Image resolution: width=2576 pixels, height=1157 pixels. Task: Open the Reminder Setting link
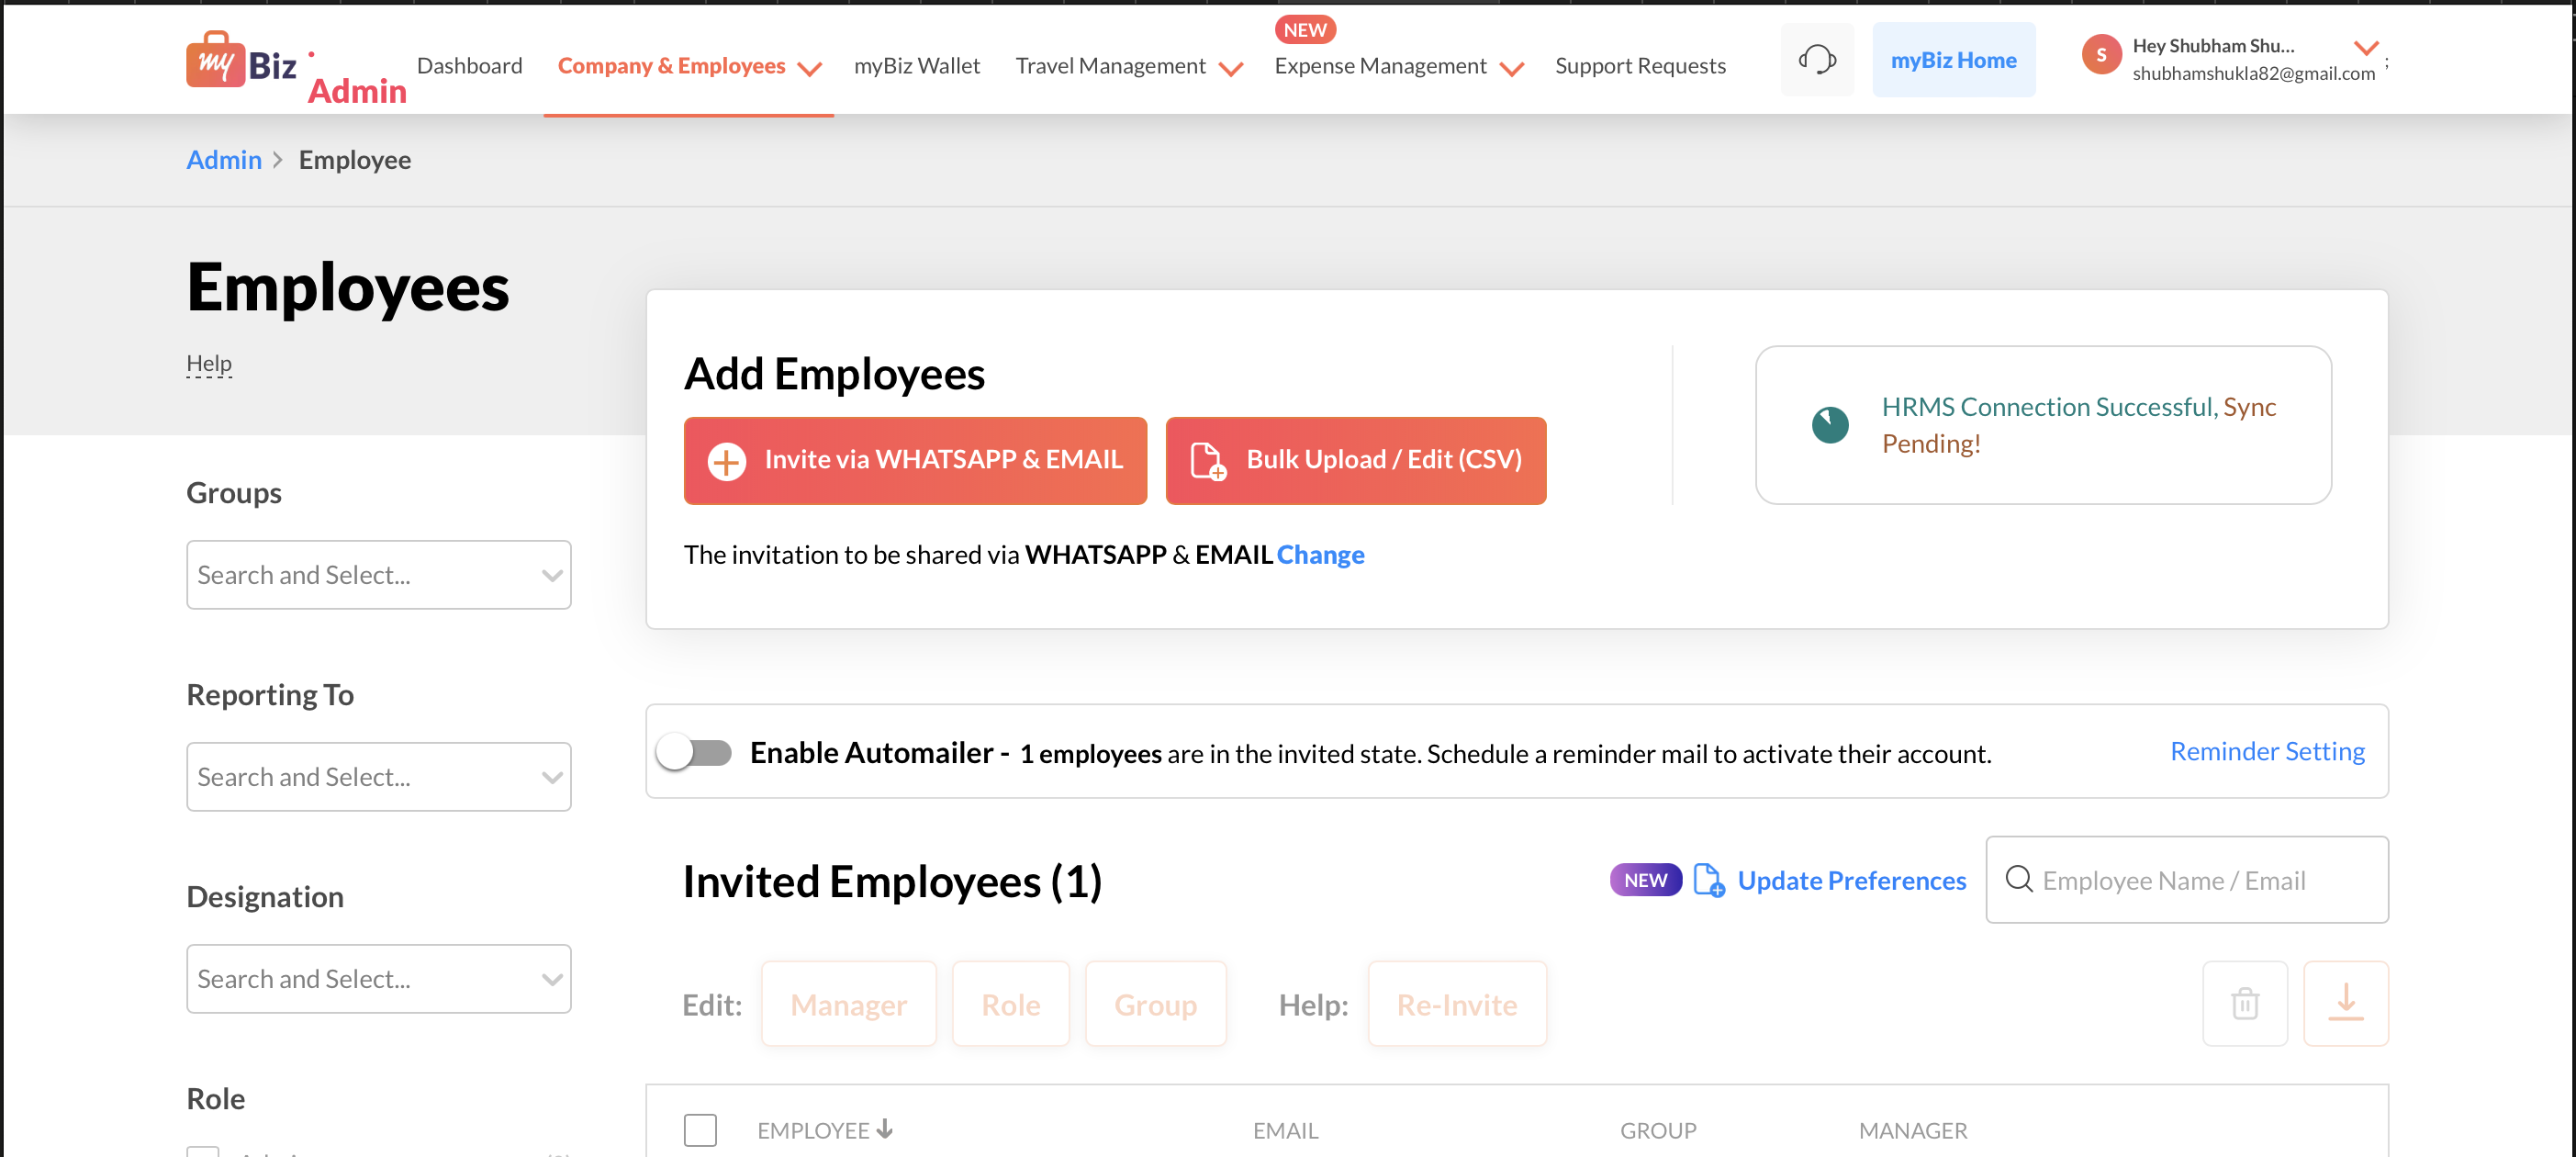(2267, 751)
